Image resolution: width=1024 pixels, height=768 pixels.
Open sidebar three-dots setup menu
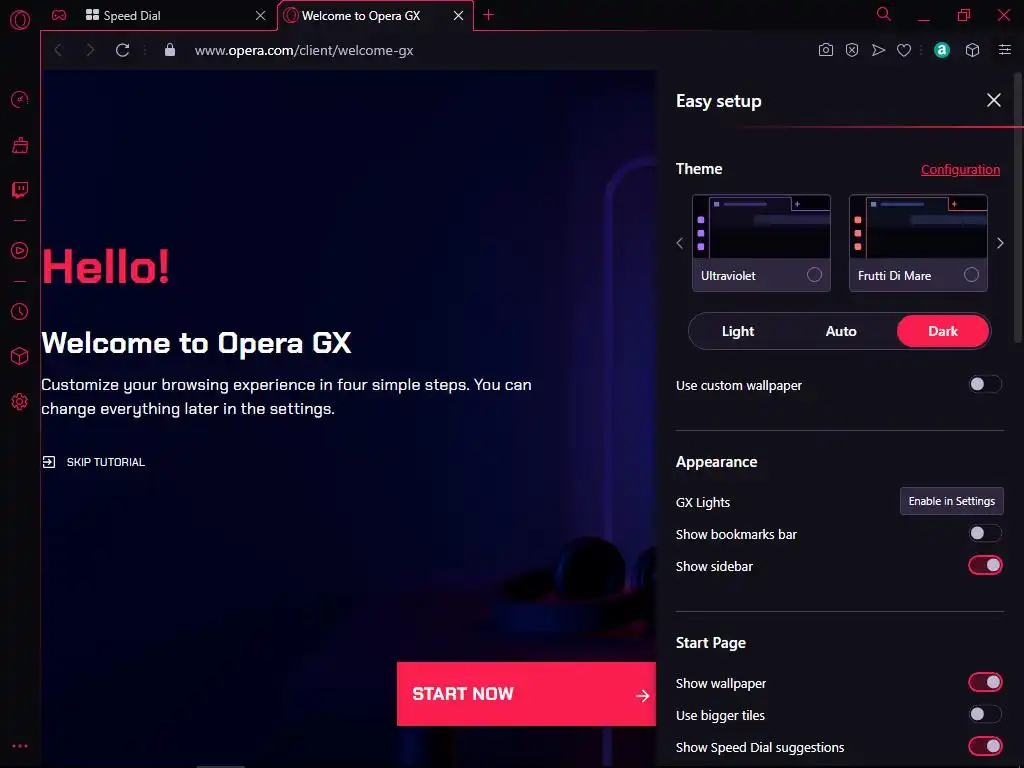(x=20, y=746)
